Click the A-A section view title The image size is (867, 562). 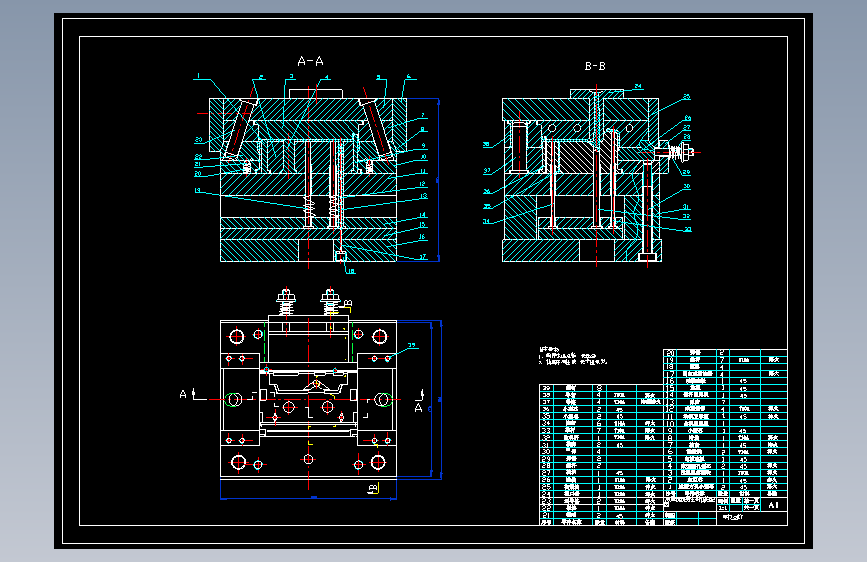click(x=310, y=61)
